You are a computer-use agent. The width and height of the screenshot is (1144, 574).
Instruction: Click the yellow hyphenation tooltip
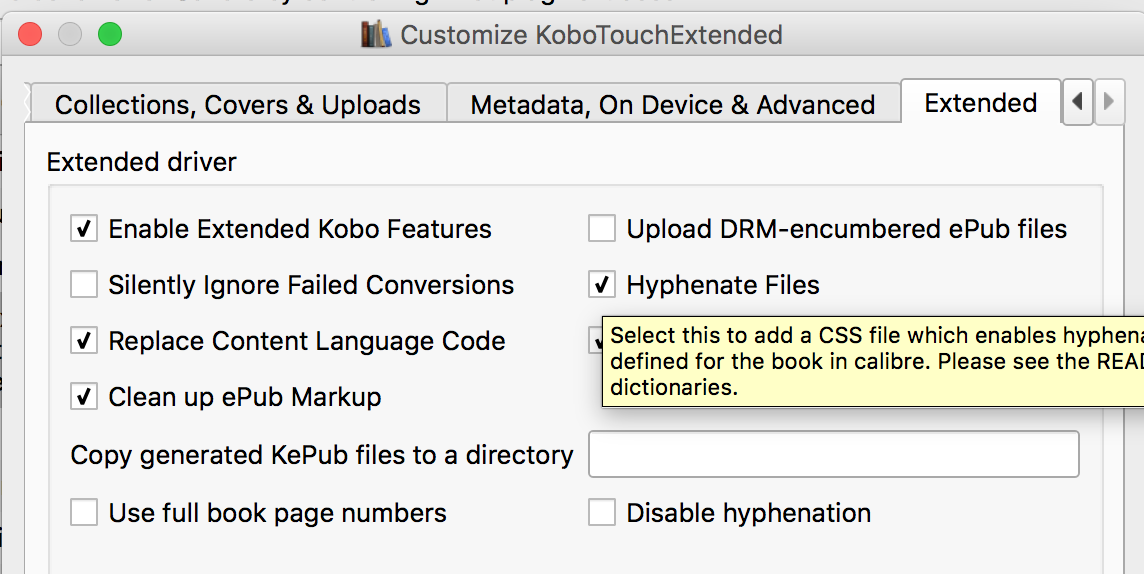(870, 362)
